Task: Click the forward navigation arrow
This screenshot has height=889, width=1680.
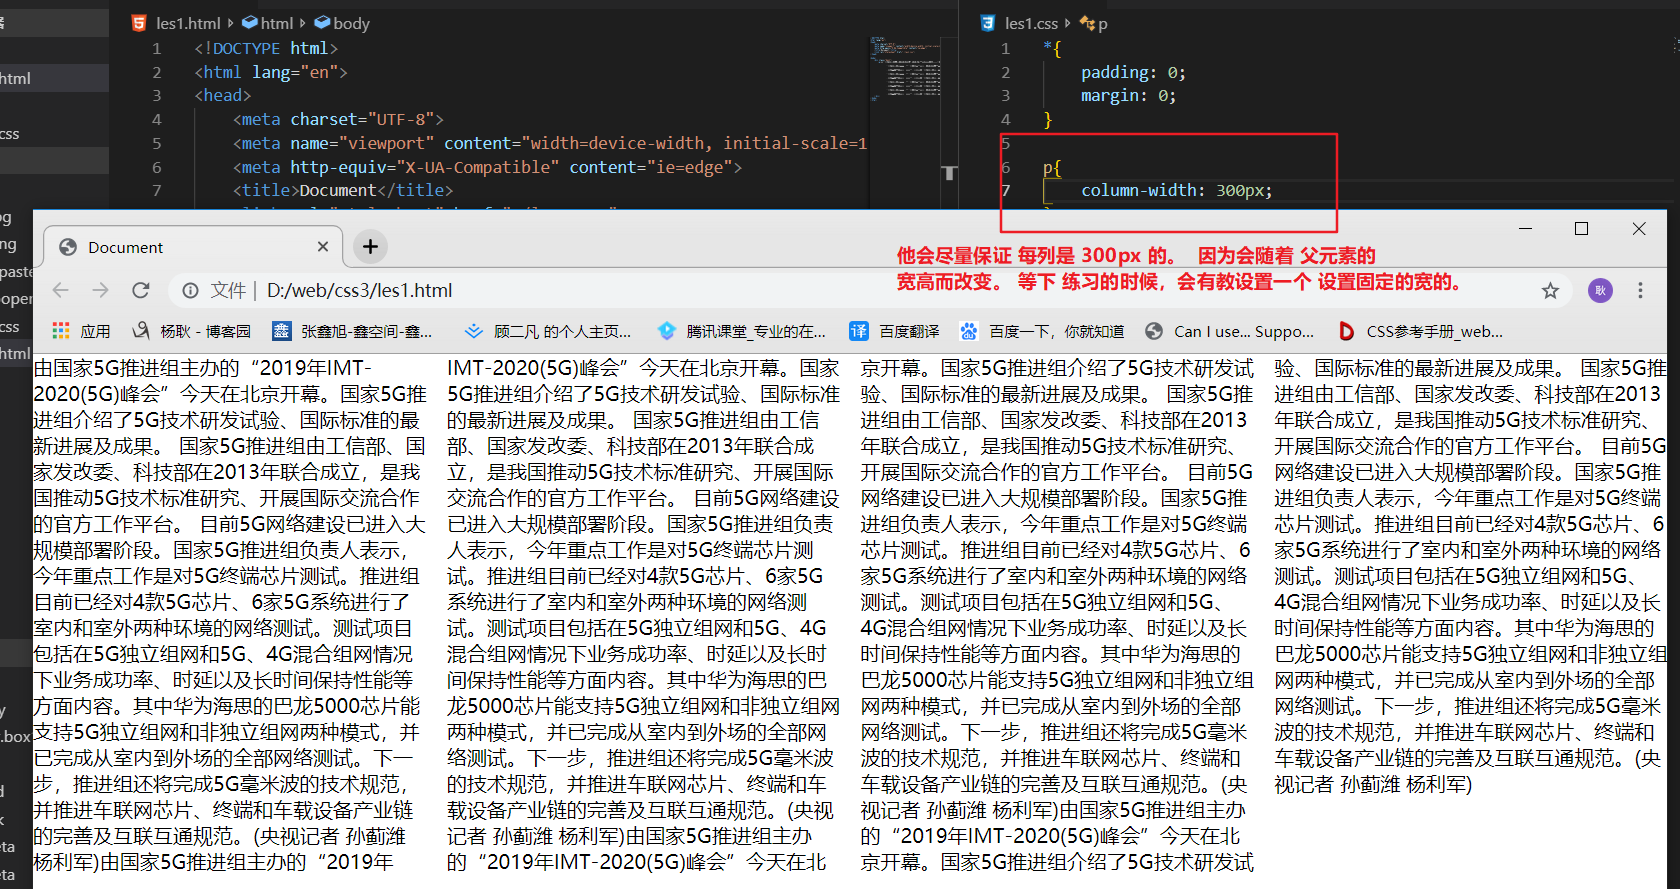Action: coord(101,290)
